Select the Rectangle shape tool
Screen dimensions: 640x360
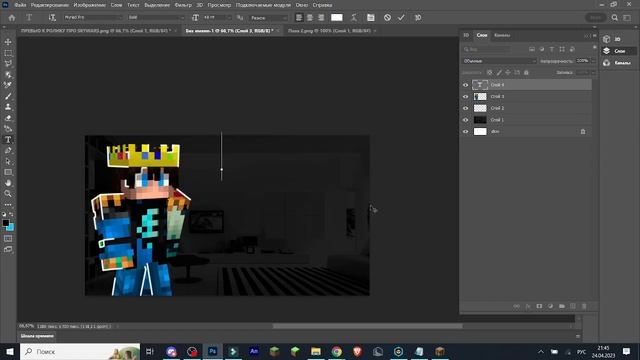[8, 172]
